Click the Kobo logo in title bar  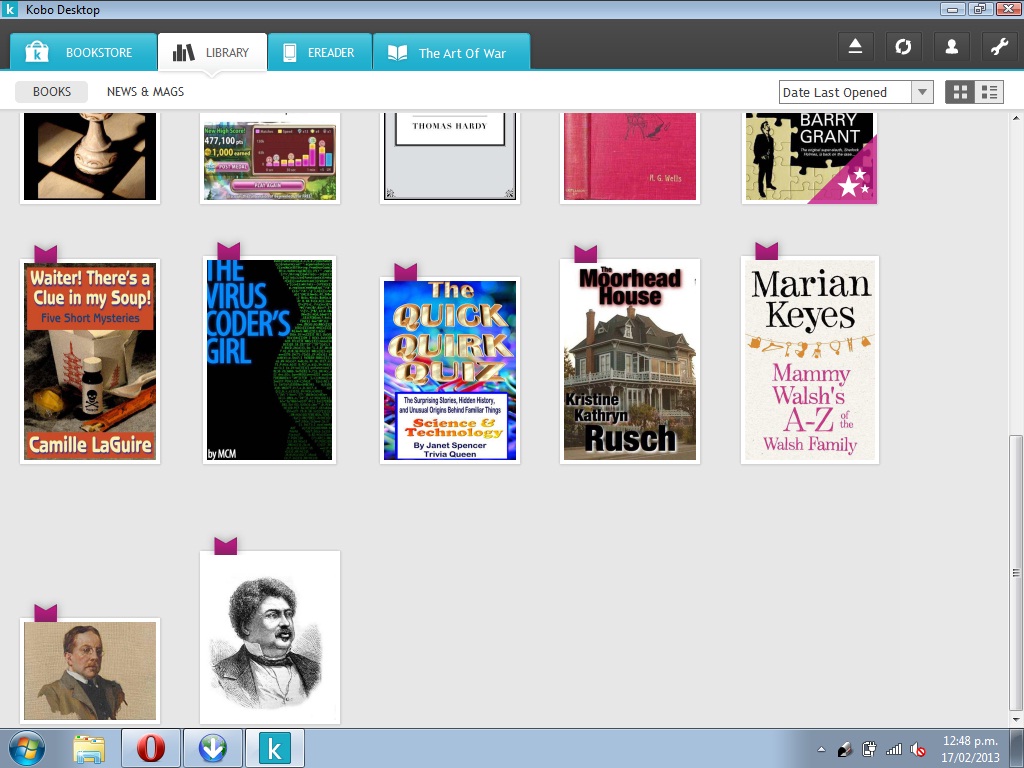[x=10, y=9]
